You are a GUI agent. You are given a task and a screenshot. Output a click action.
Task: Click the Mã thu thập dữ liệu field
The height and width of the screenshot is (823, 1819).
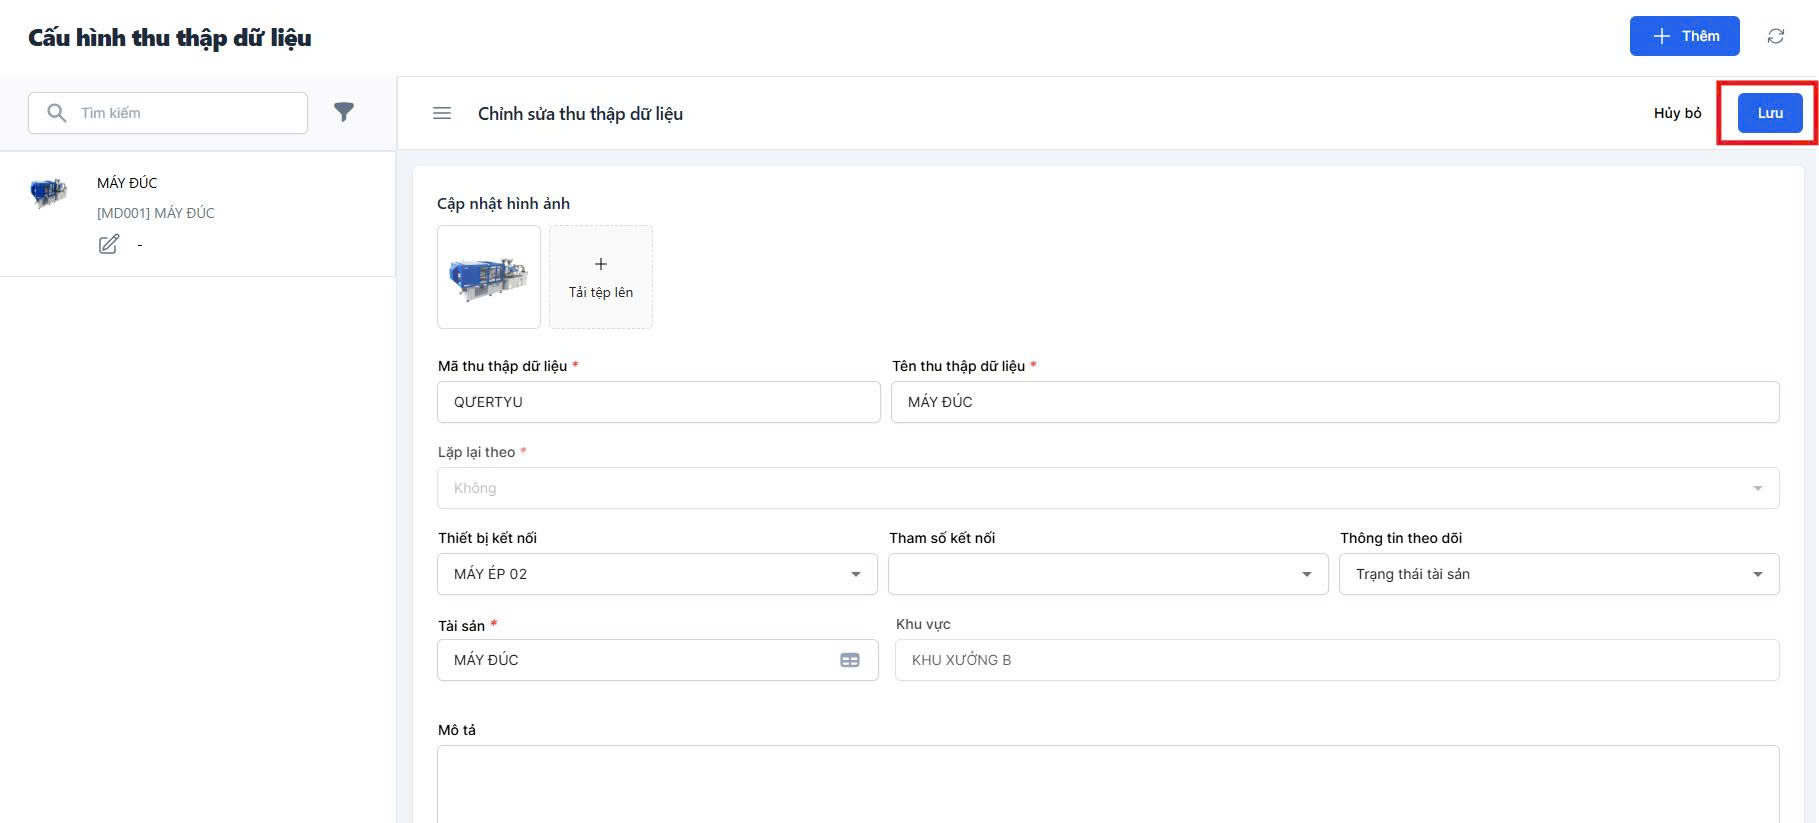point(658,402)
